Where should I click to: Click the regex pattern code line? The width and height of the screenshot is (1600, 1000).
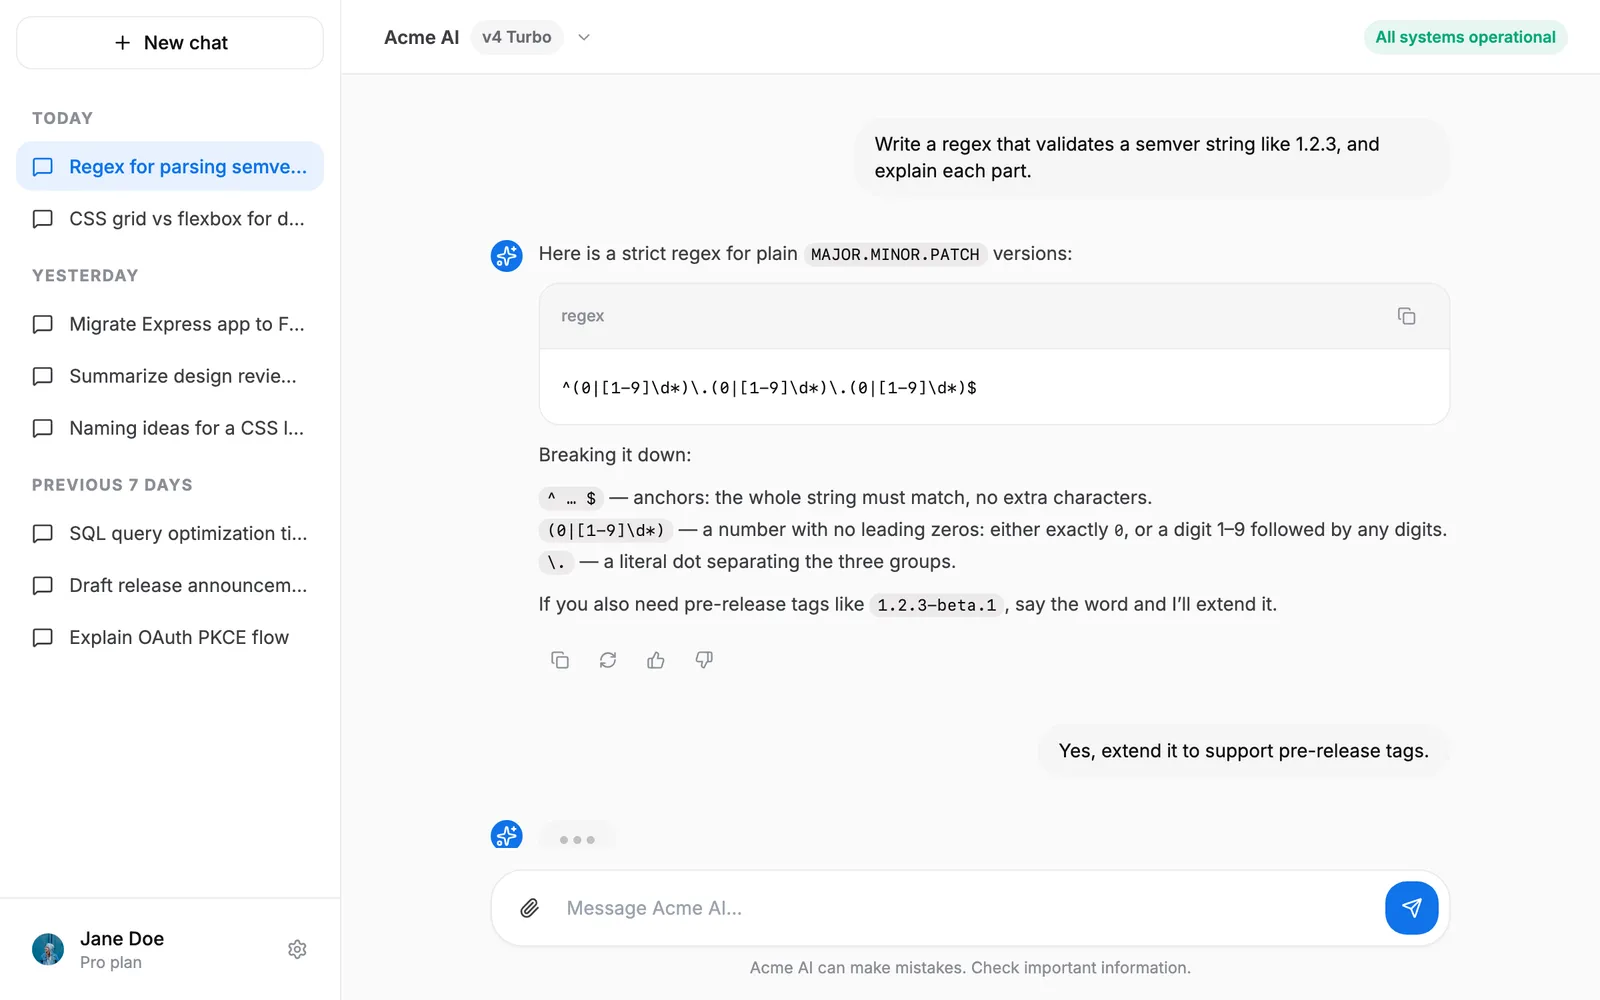tap(769, 388)
